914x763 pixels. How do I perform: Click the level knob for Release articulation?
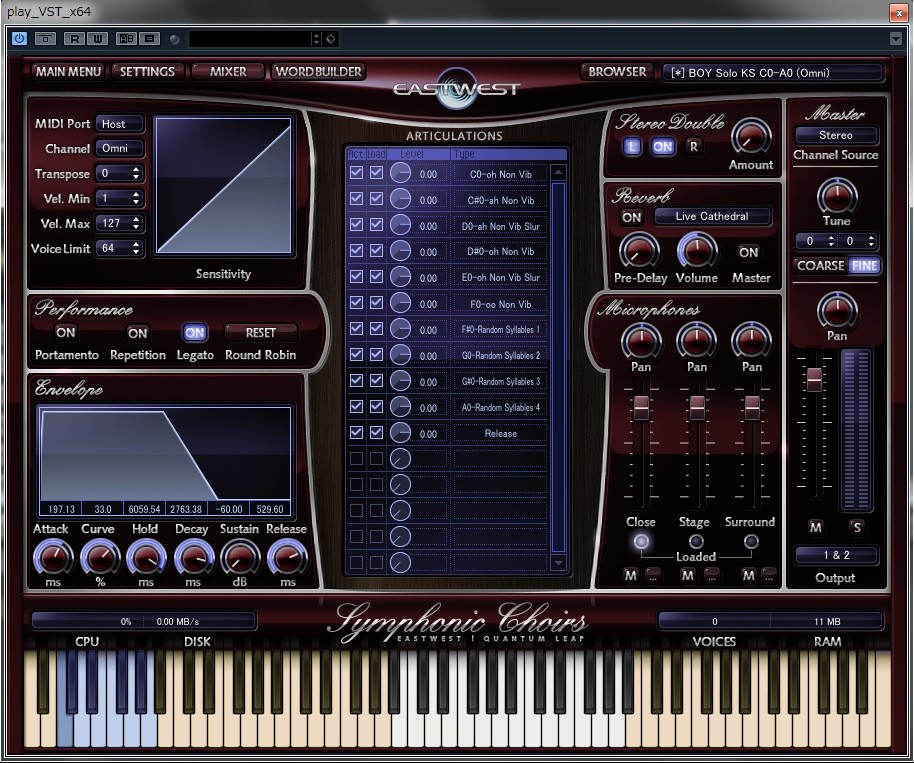tap(400, 433)
